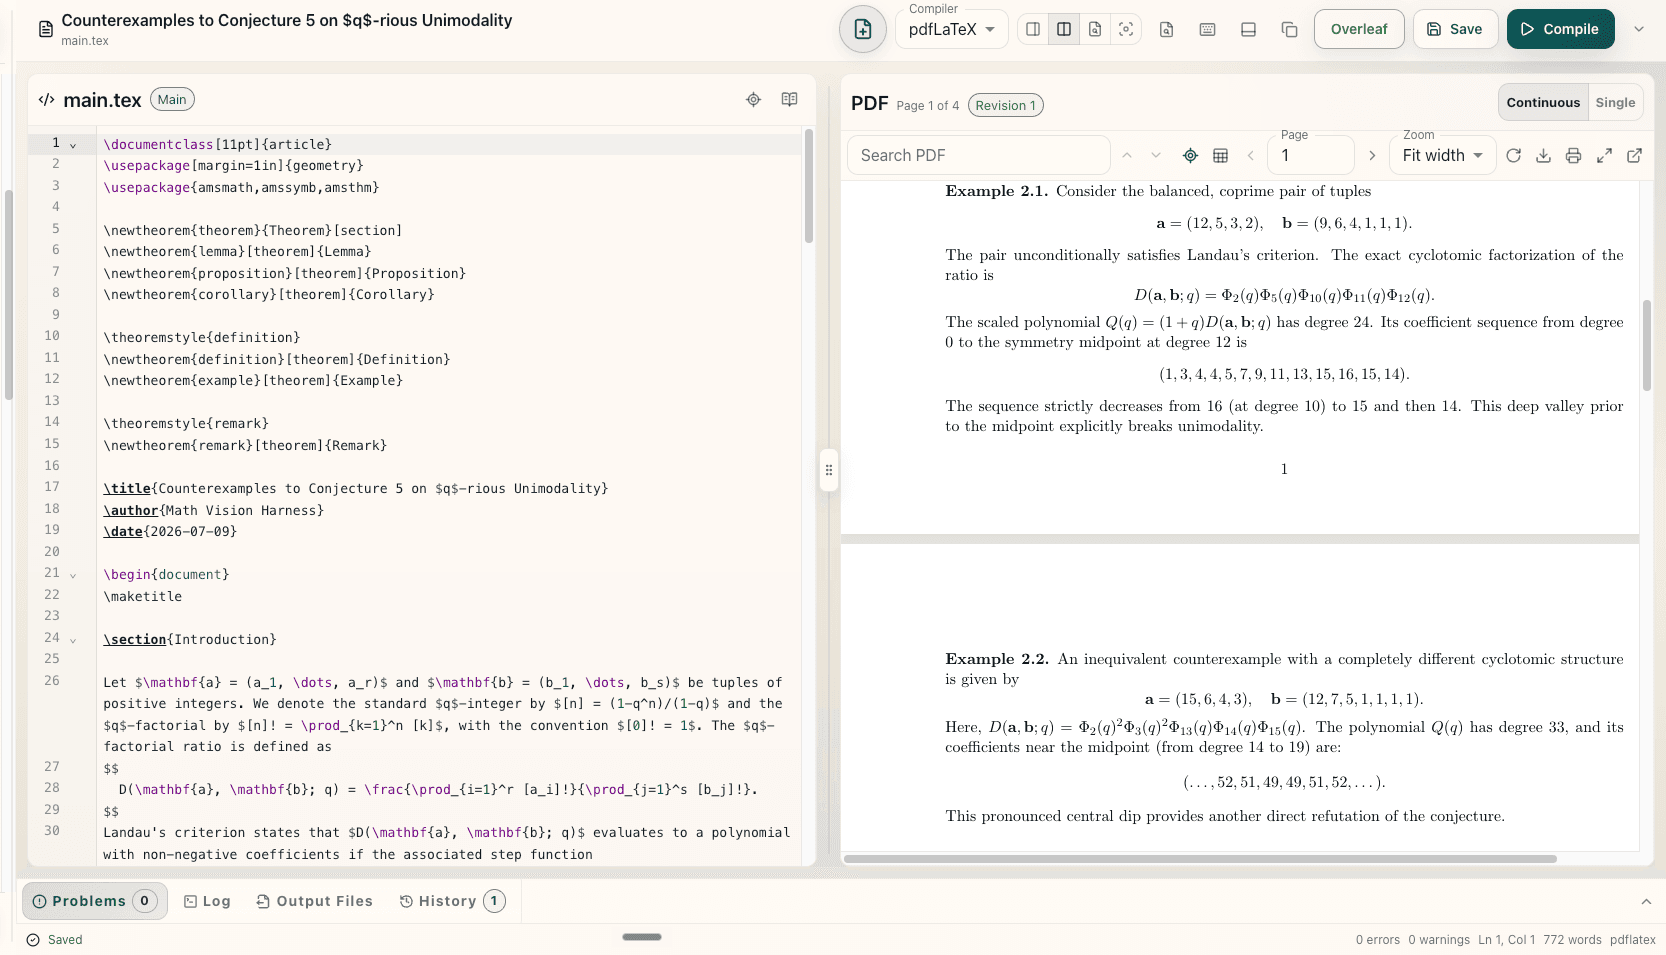
Task: Open PDF in a new window
Action: [x=1635, y=155]
